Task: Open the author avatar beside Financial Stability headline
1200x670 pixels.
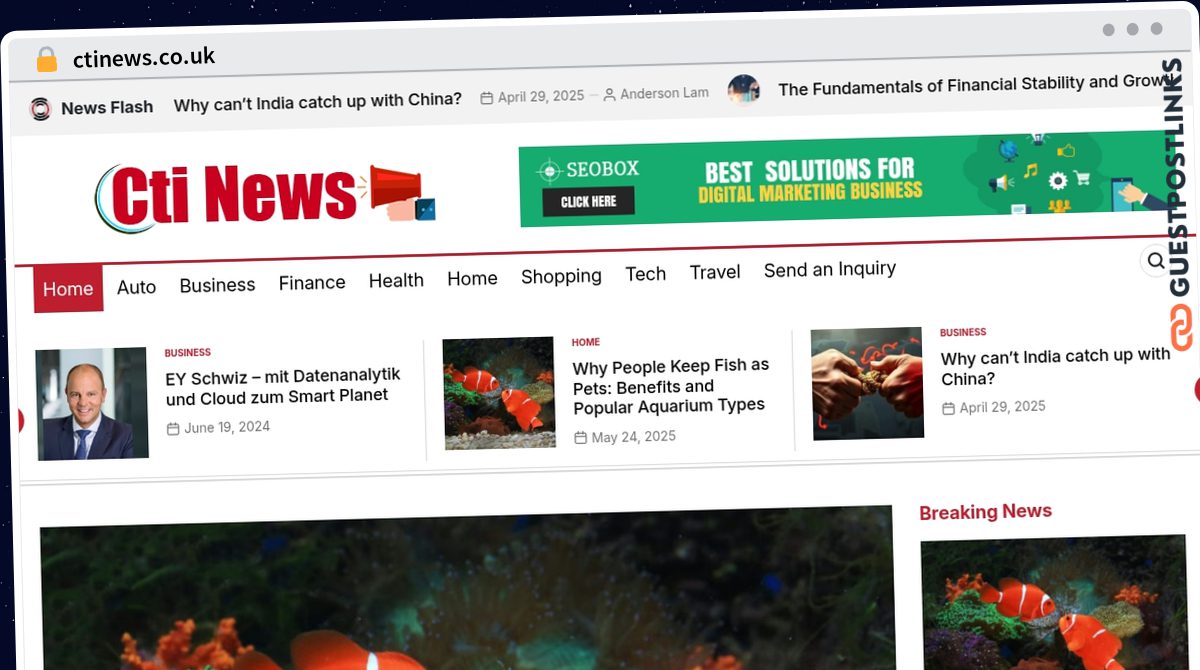Action: click(743, 90)
